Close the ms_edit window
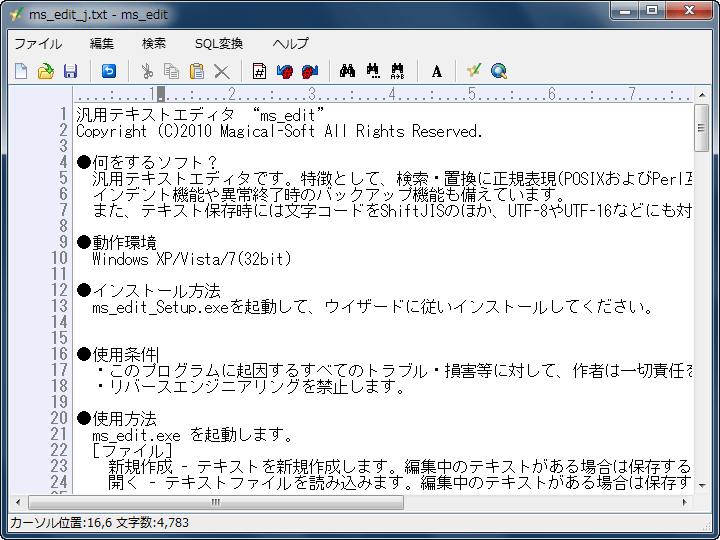 689,10
